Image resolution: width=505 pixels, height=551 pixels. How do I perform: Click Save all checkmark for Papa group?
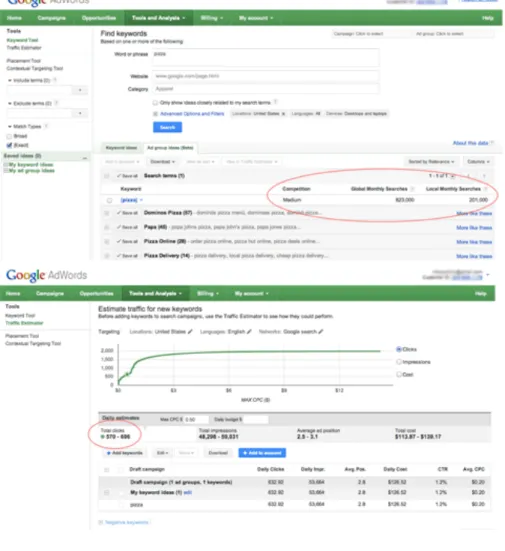127,227
